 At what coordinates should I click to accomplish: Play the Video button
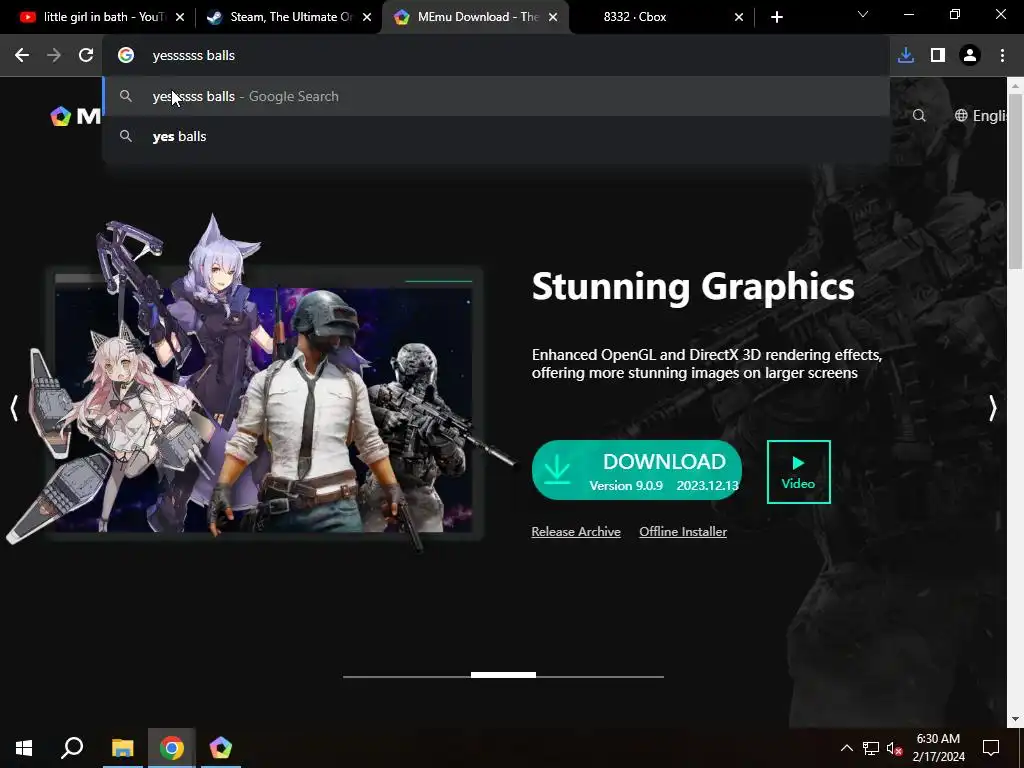(x=799, y=472)
